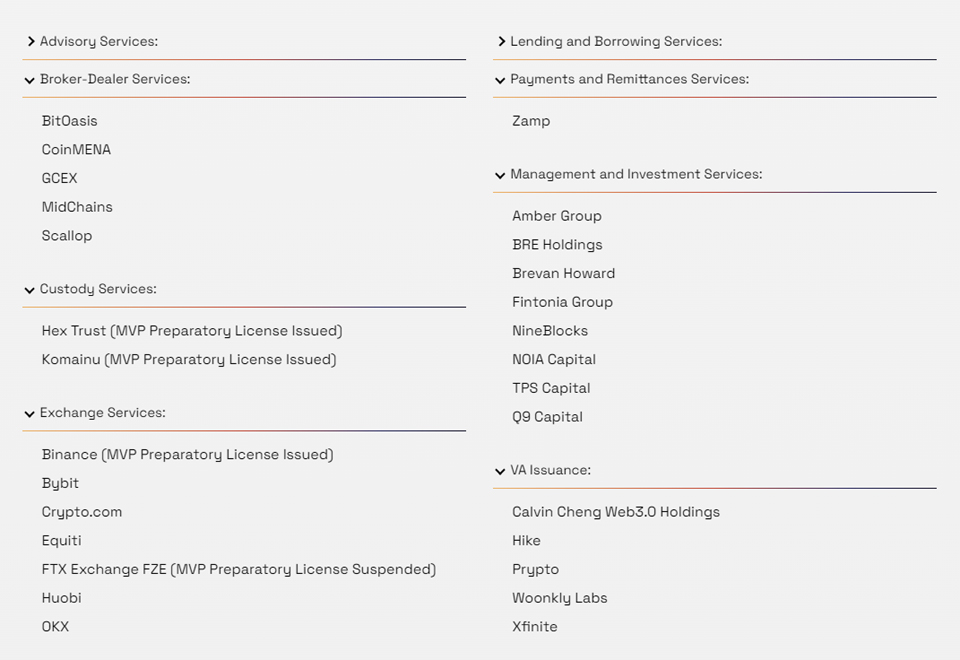
Task: Select the OKX exchange entry
Action: [x=55, y=627]
